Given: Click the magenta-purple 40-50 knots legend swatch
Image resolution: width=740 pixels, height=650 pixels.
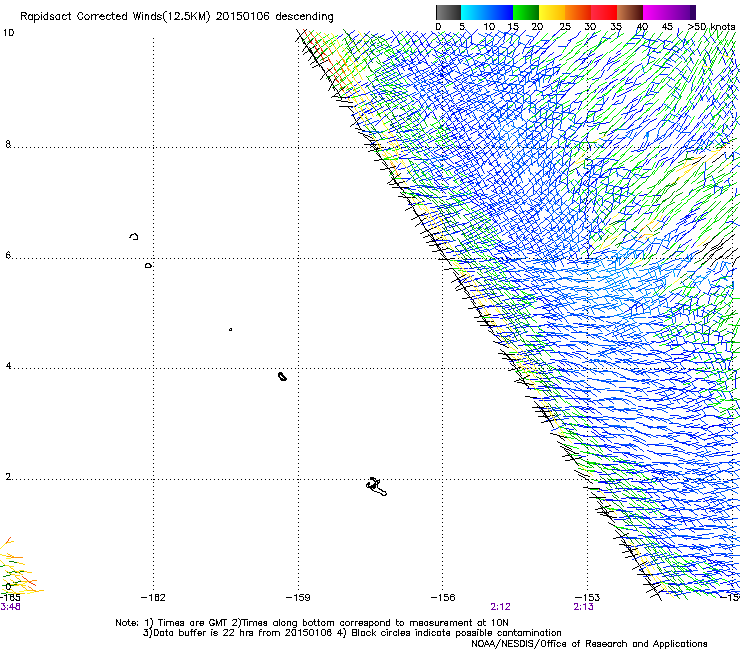Looking at the screenshot, I should 669,12.
